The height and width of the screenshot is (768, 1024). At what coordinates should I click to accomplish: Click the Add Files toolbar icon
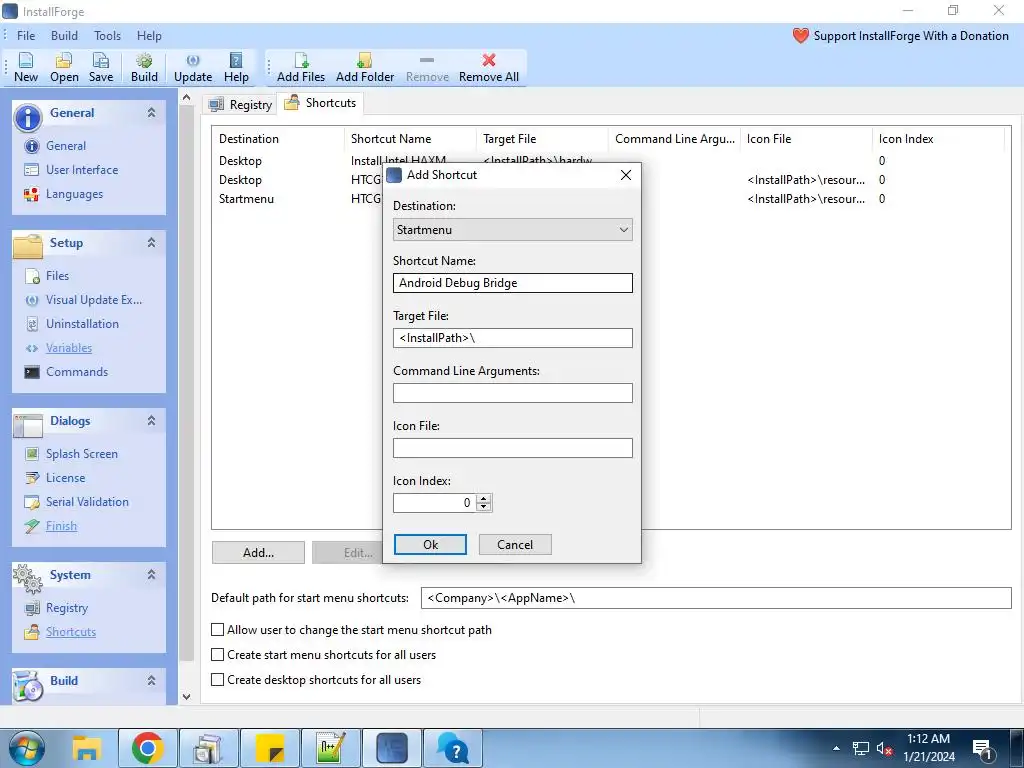pyautogui.click(x=300, y=67)
